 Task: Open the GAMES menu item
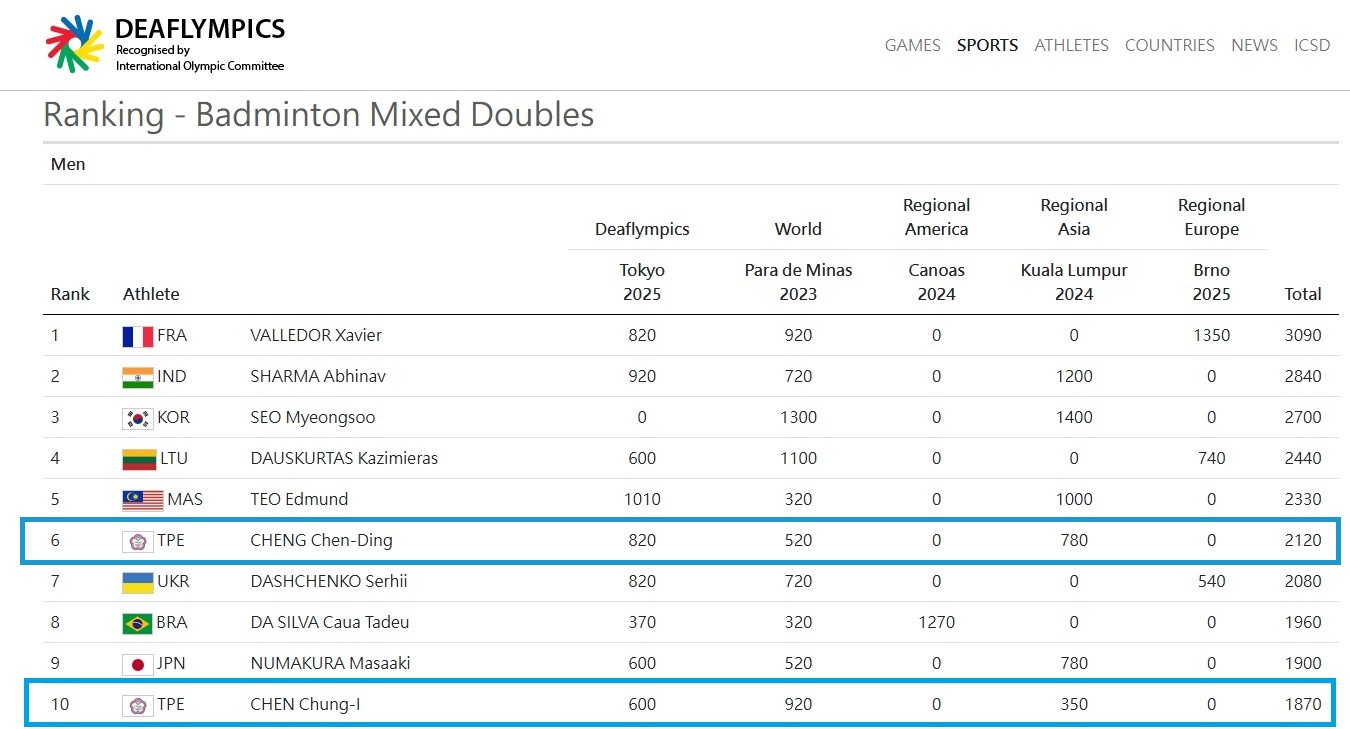point(912,45)
